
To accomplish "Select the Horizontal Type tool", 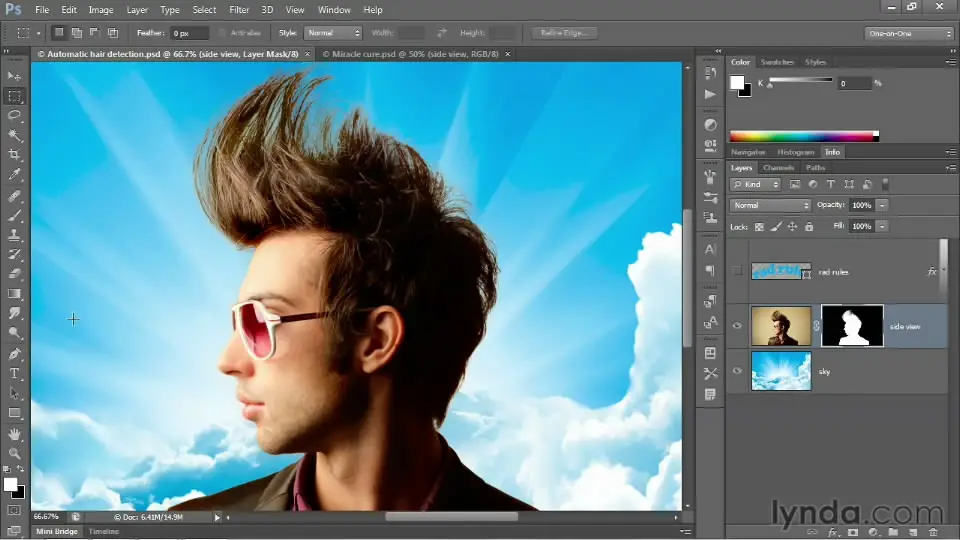I will coord(15,373).
